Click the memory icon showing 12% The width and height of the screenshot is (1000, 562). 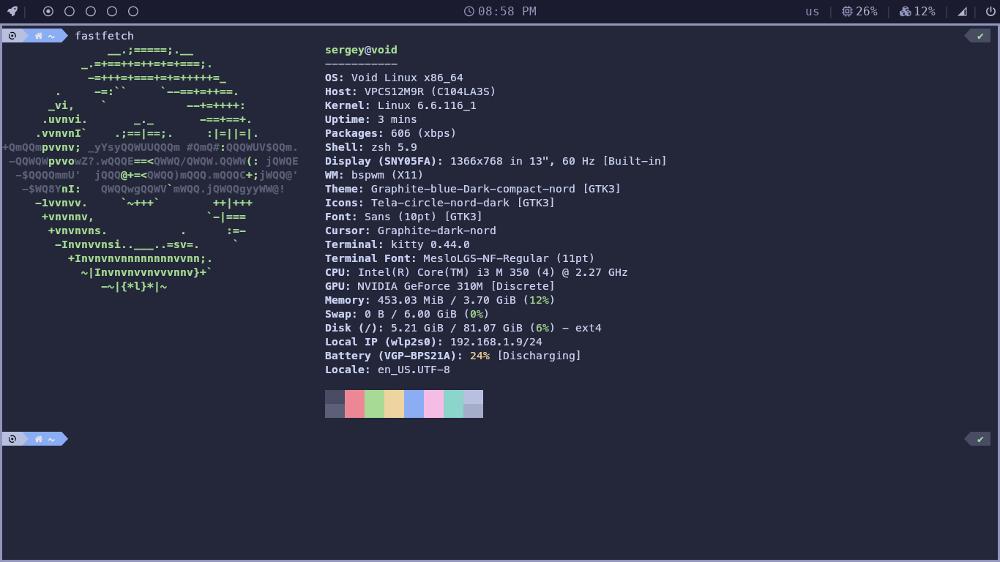[x=905, y=11]
